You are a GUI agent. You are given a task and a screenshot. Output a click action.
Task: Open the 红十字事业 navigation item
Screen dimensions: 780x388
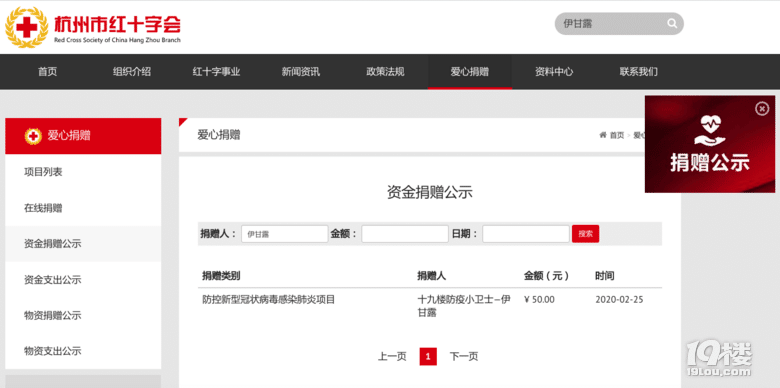(x=216, y=72)
